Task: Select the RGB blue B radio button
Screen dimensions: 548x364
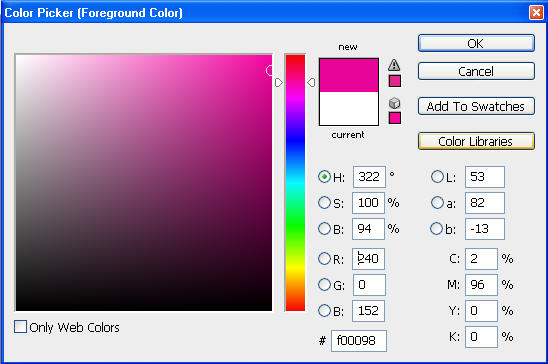Action: [324, 311]
